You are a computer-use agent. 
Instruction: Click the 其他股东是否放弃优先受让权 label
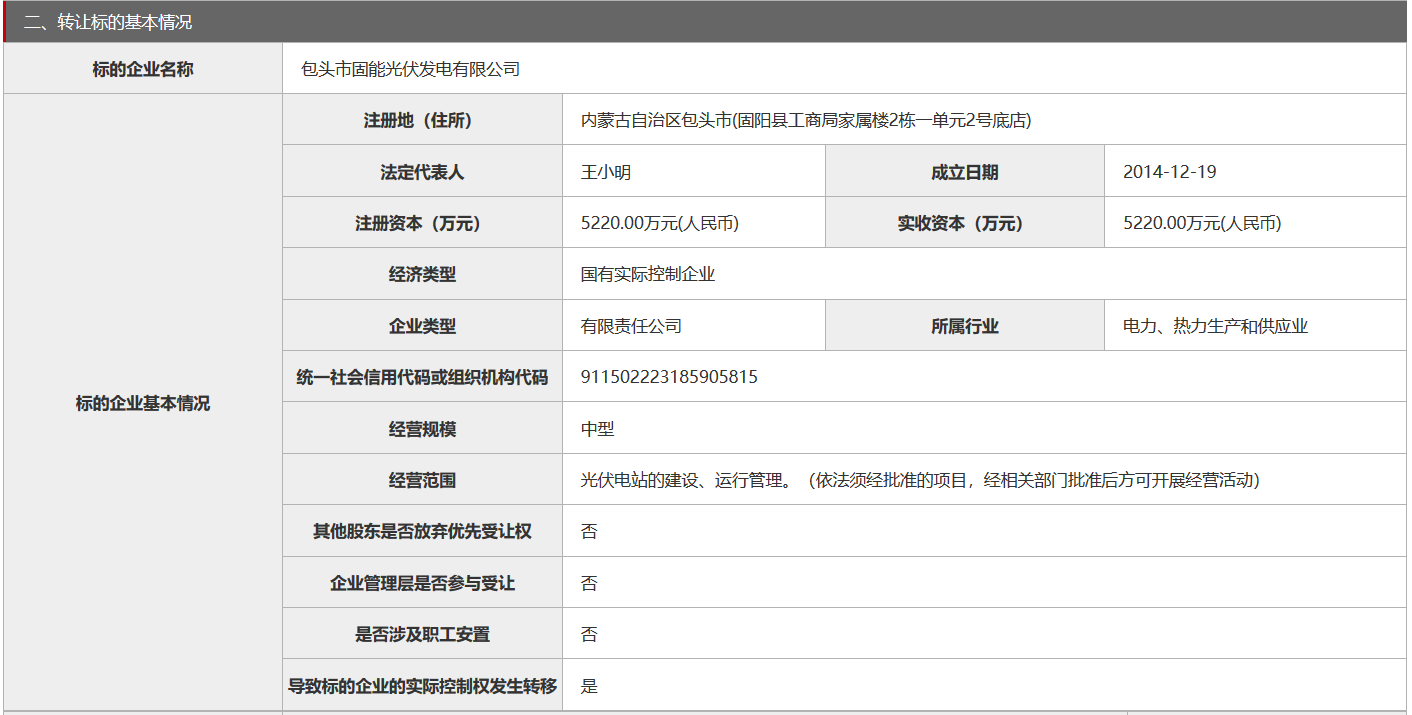pos(422,532)
